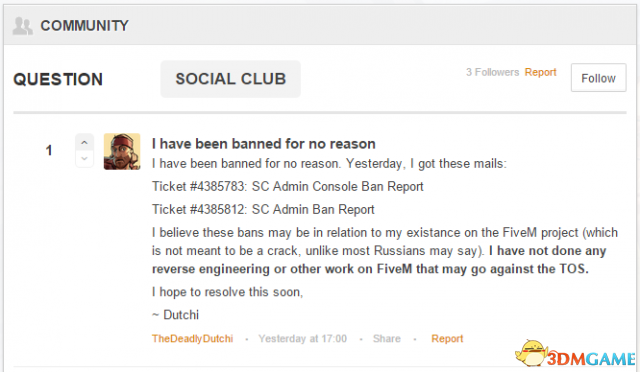Screen dimensions: 640x372
Task: Click the COMMUNITY header text
Action: [x=84, y=26]
